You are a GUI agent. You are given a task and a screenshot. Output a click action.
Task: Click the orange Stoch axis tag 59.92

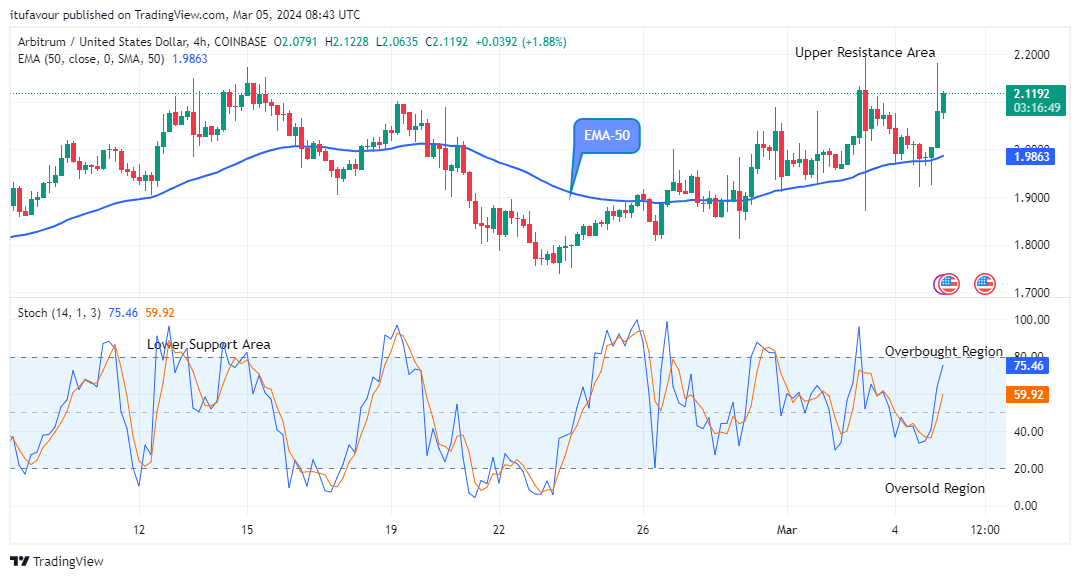1028,394
